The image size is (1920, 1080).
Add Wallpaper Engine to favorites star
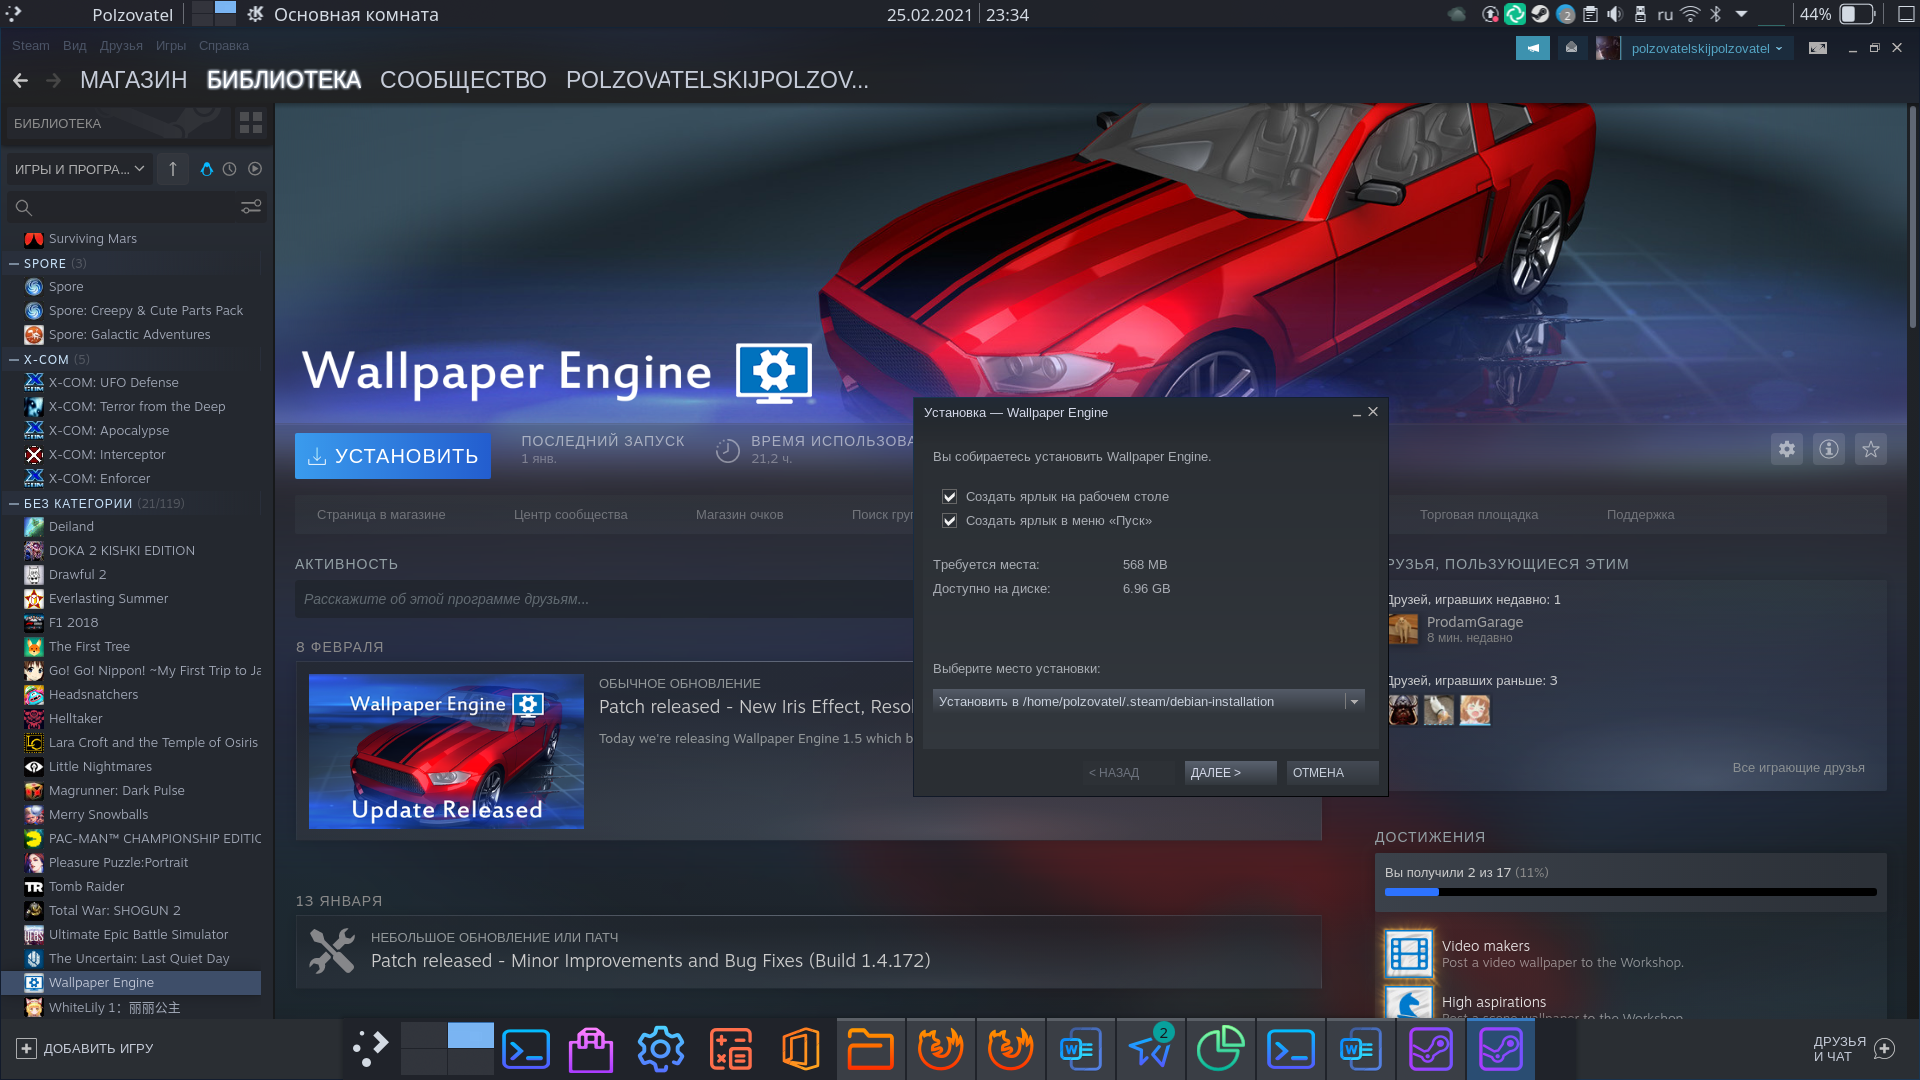point(1871,449)
